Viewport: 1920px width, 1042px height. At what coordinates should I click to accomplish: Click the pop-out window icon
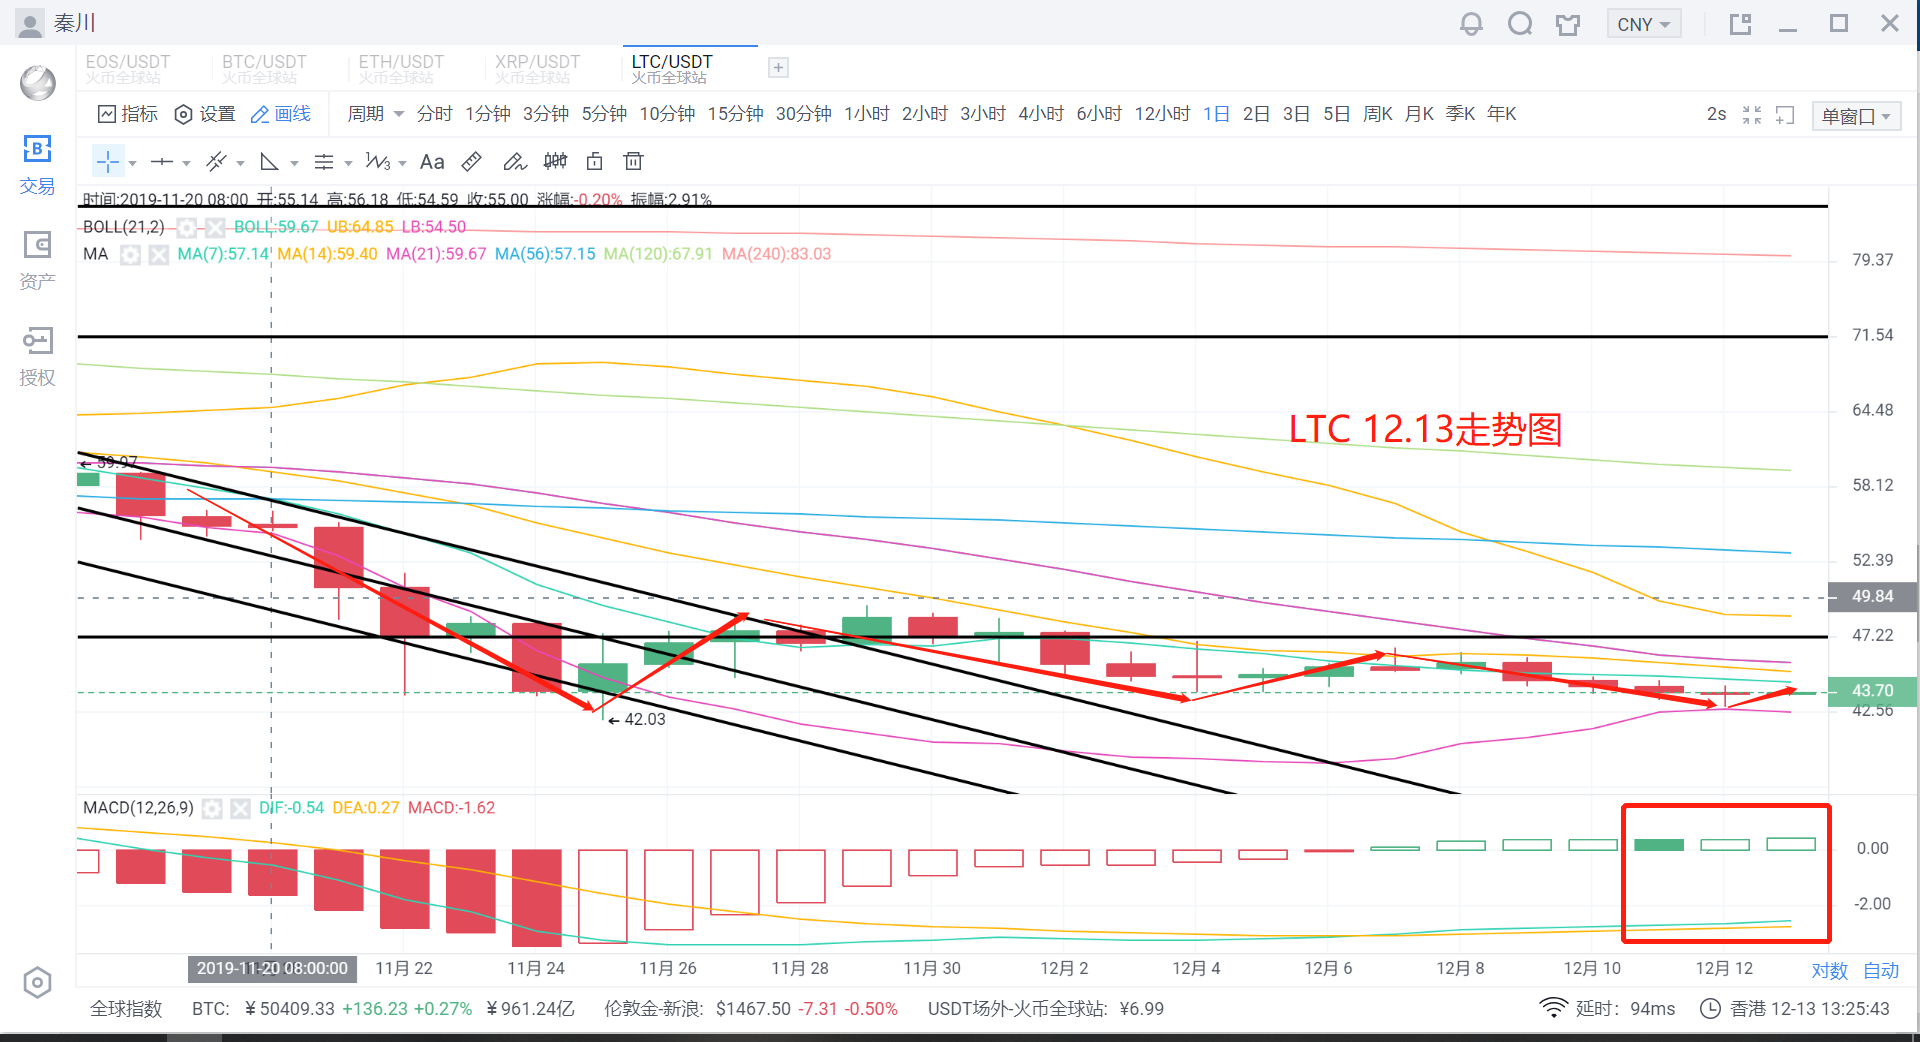point(1741,24)
